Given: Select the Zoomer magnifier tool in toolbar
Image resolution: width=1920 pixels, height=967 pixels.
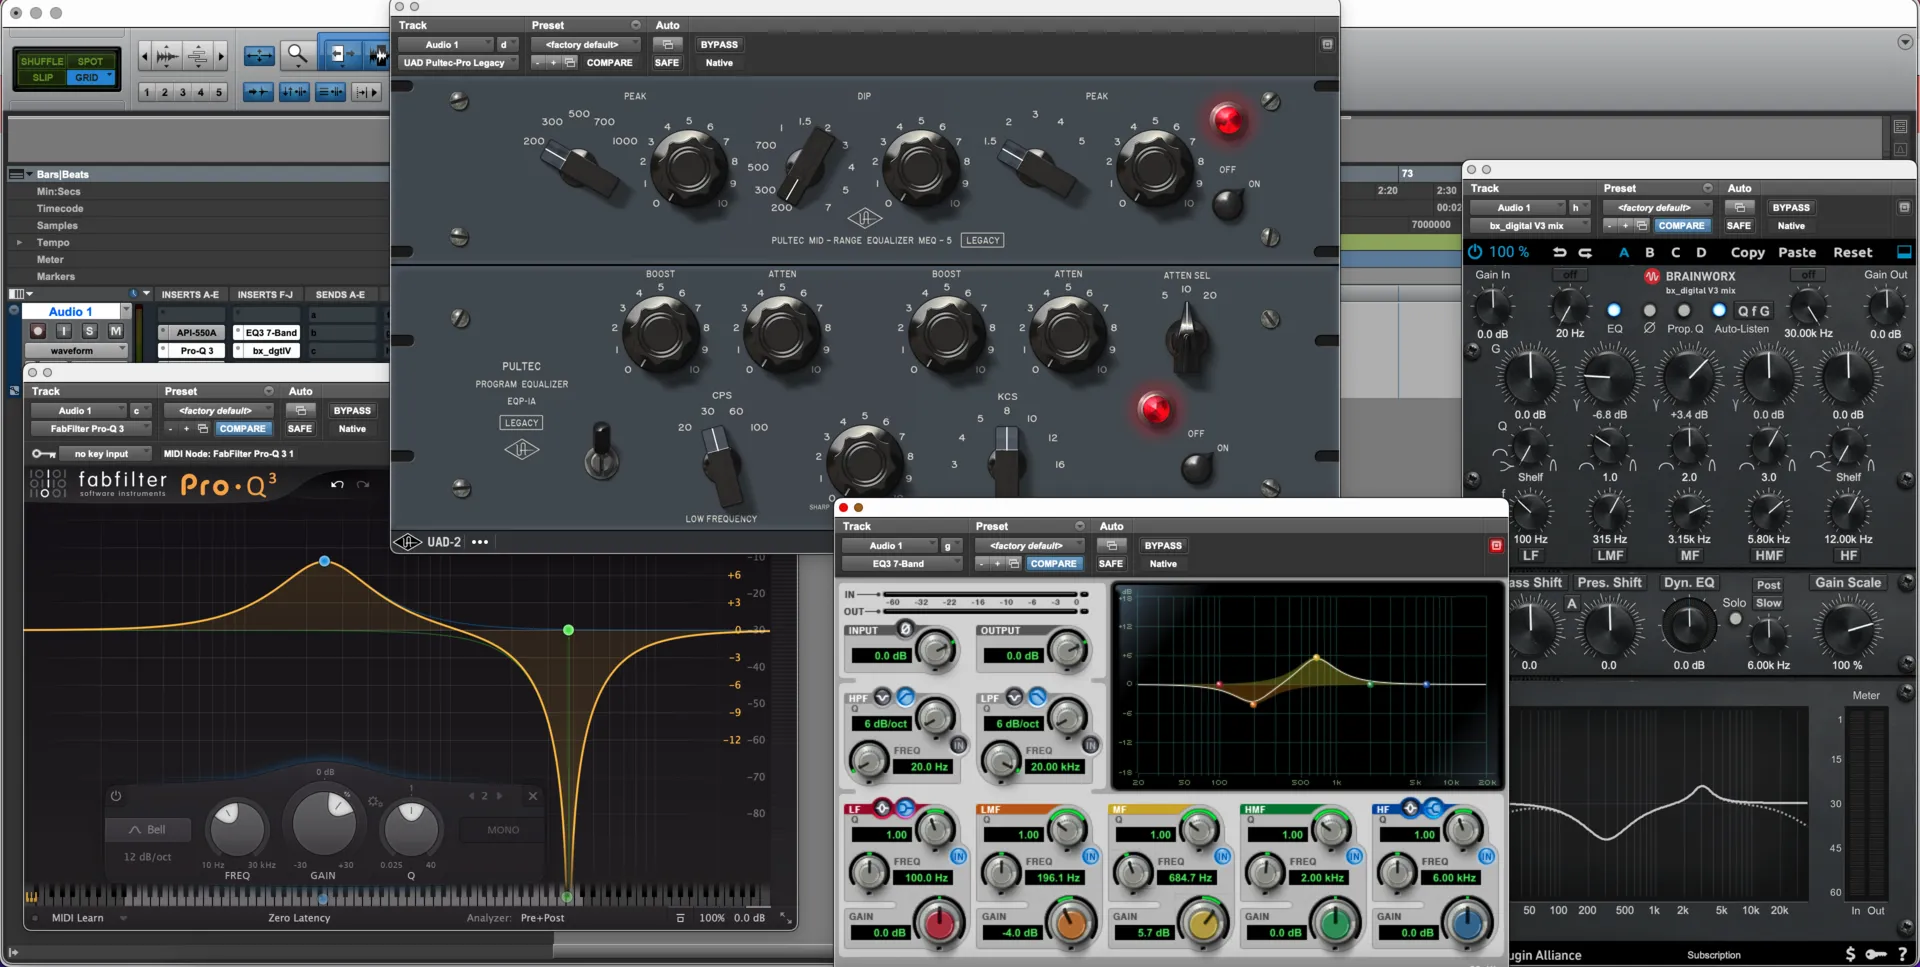Looking at the screenshot, I should tap(296, 54).
